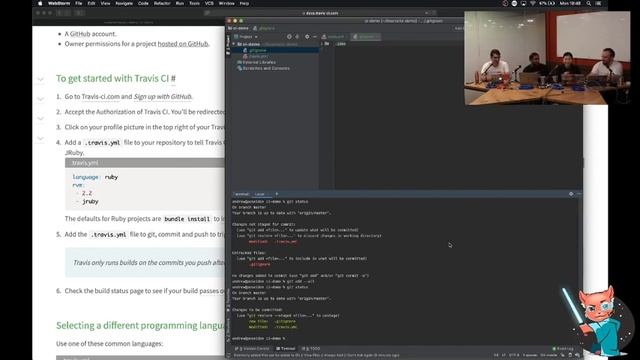Image resolution: width=640 pixels, height=360 pixels.
Task: Open the Navigate menu
Action: tap(124, 3)
